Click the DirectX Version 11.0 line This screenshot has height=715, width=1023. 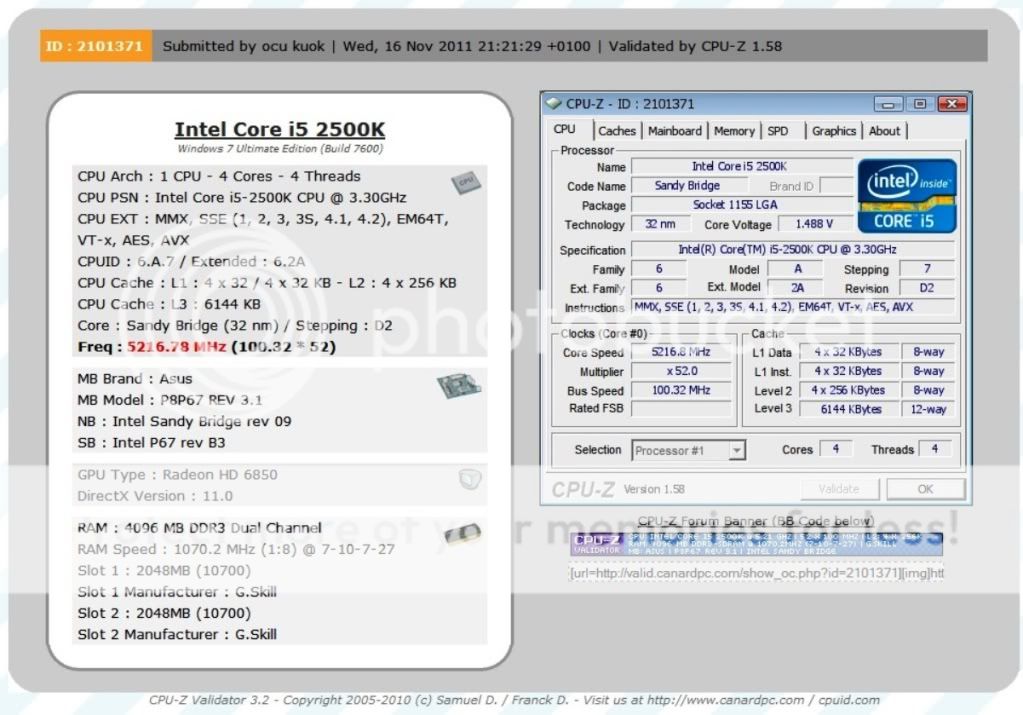click(155, 496)
